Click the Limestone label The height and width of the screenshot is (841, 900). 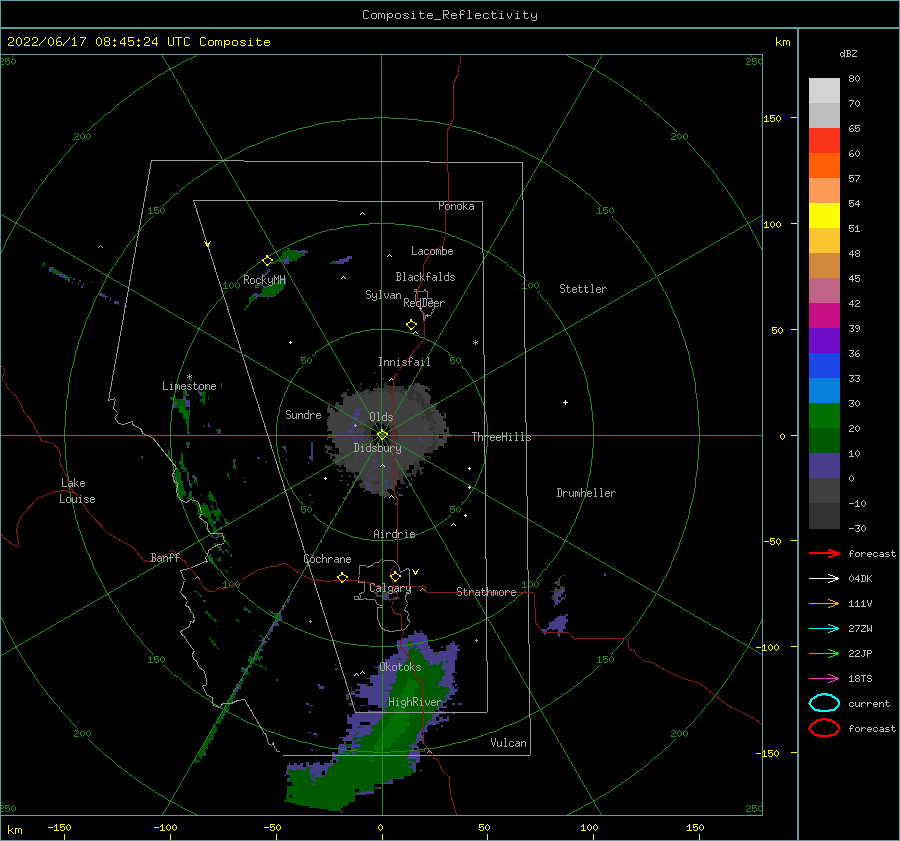tap(189, 386)
